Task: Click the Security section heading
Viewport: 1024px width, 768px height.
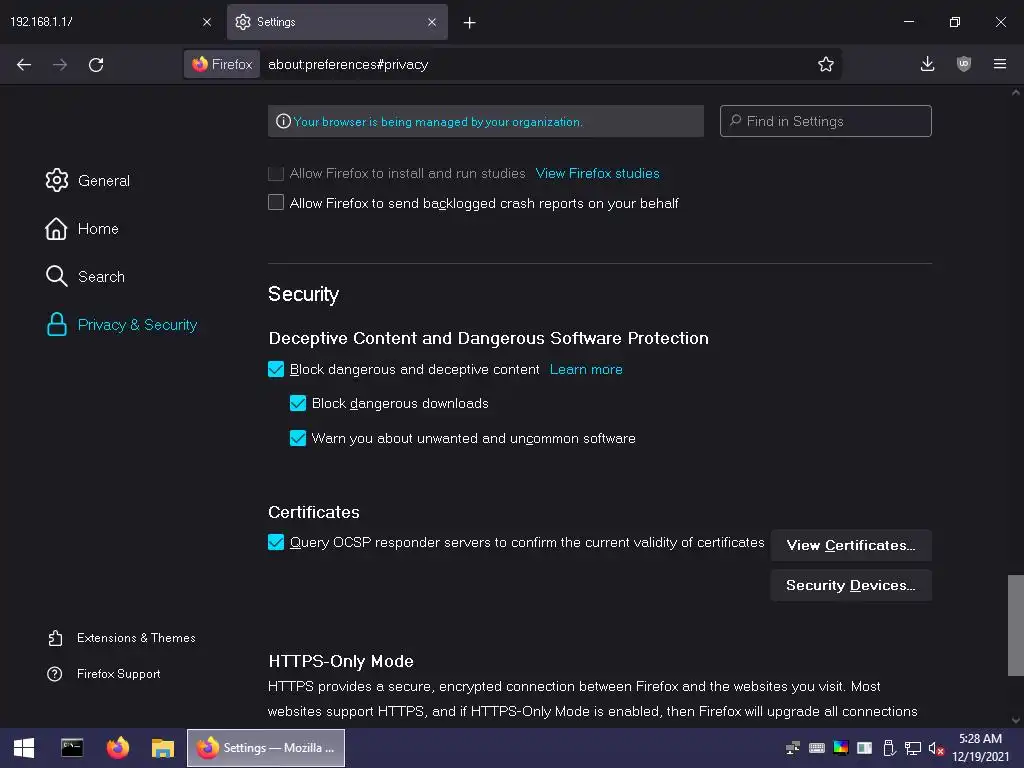Action: (x=303, y=294)
